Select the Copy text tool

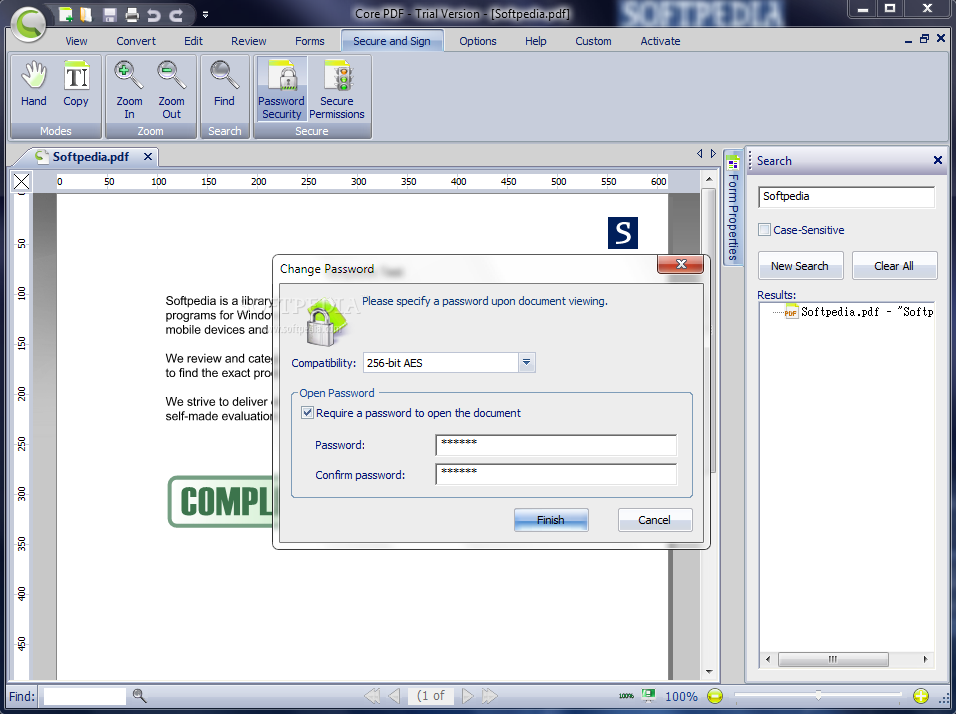click(x=76, y=85)
